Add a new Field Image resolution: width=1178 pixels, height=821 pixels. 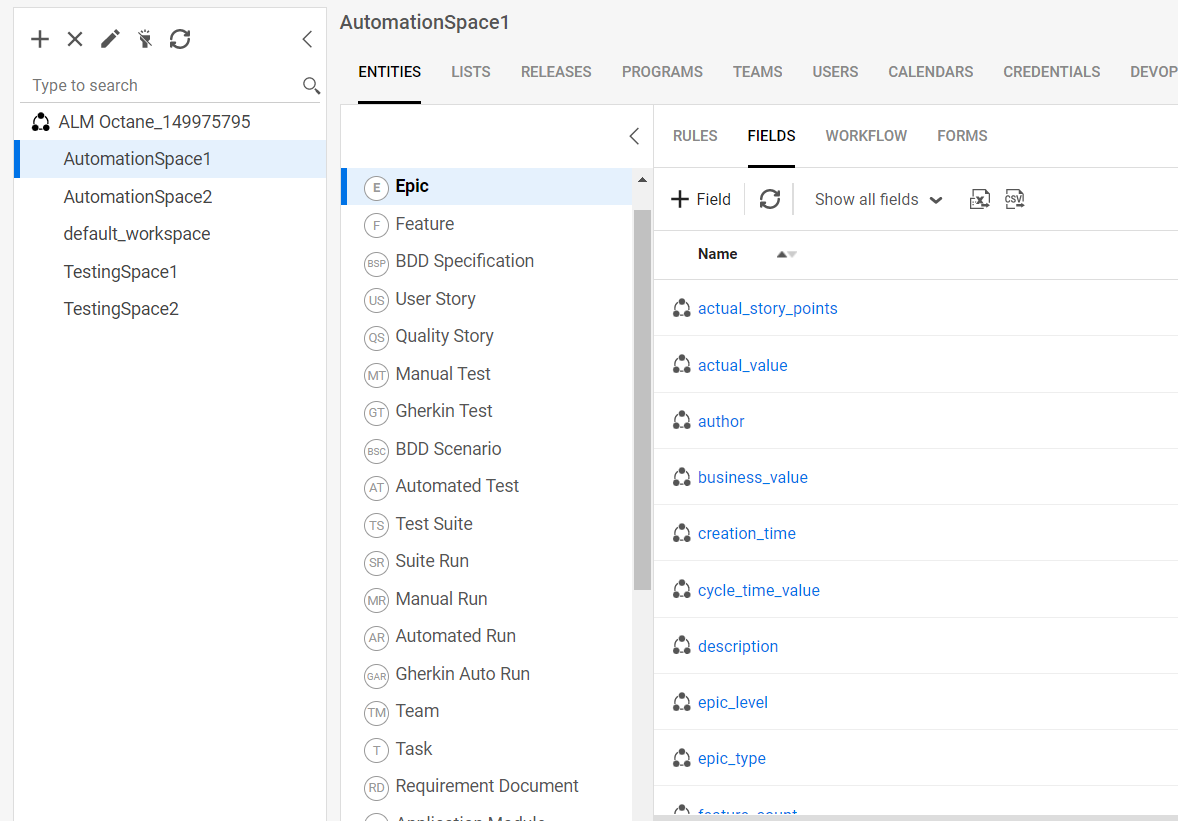(x=701, y=199)
